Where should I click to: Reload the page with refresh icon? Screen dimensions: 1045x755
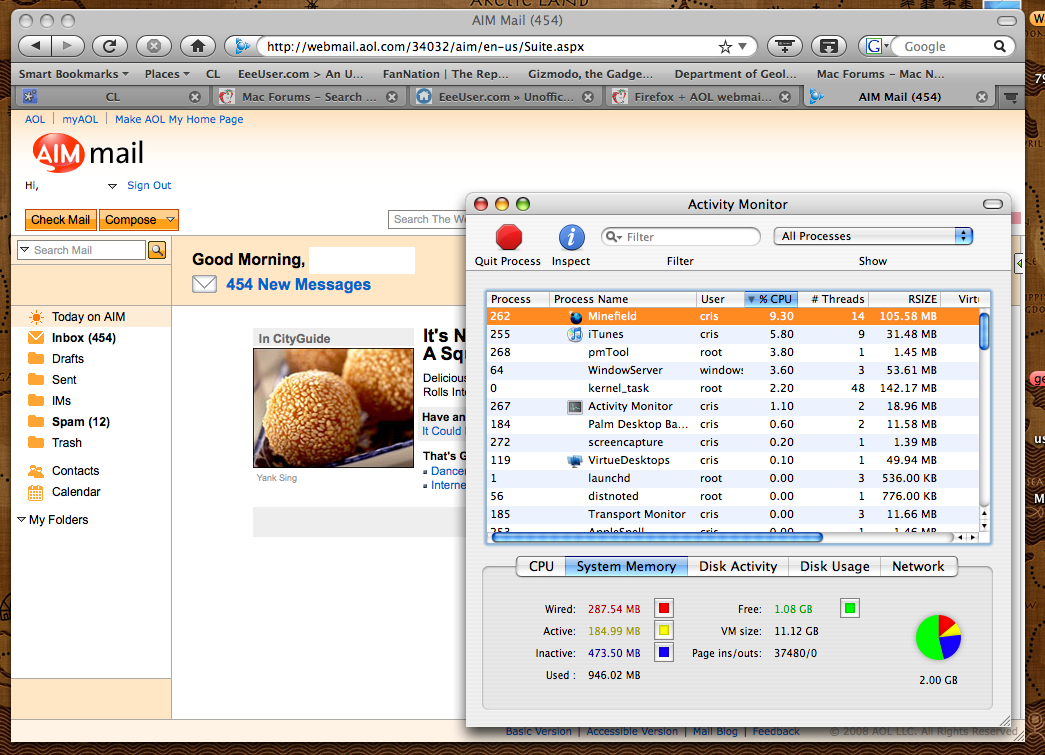110,46
